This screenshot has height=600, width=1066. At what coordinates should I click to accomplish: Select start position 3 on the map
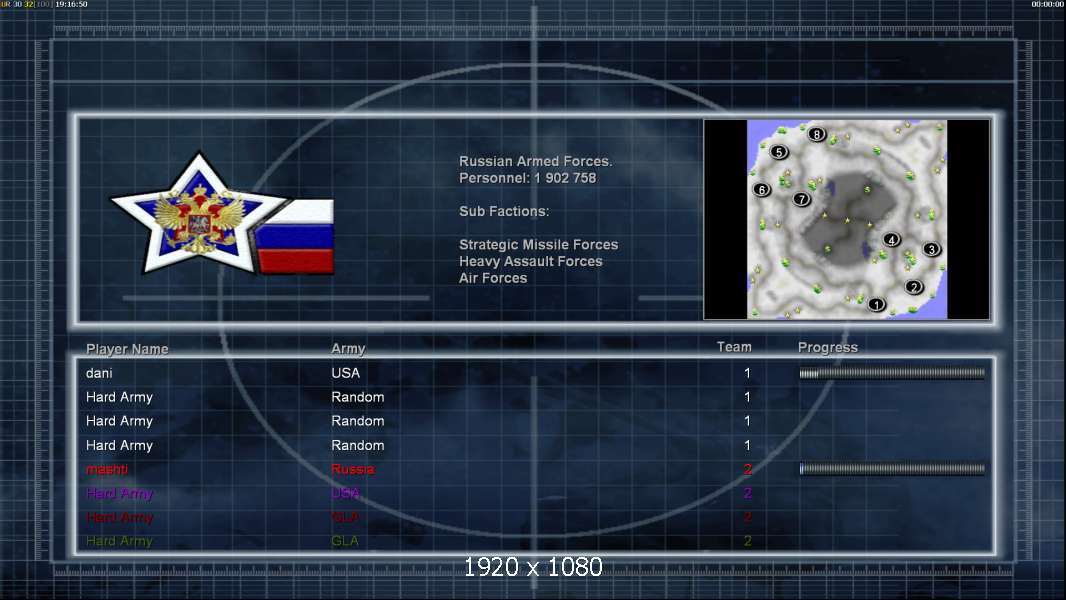(931, 249)
